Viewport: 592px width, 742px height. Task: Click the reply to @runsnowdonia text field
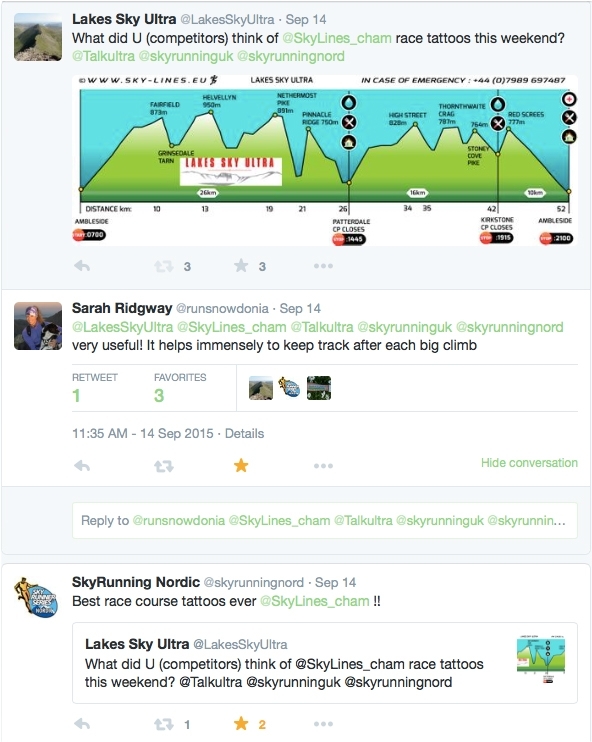(325, 521)
